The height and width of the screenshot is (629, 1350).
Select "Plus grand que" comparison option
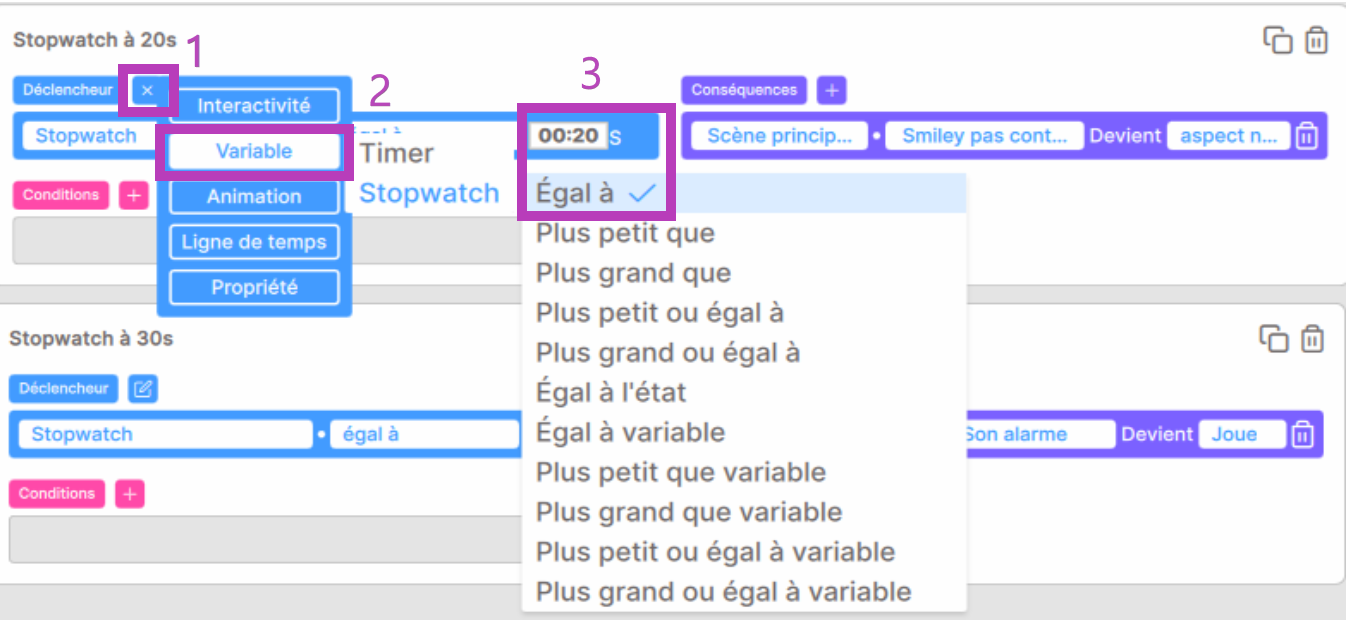pos(633,273)
